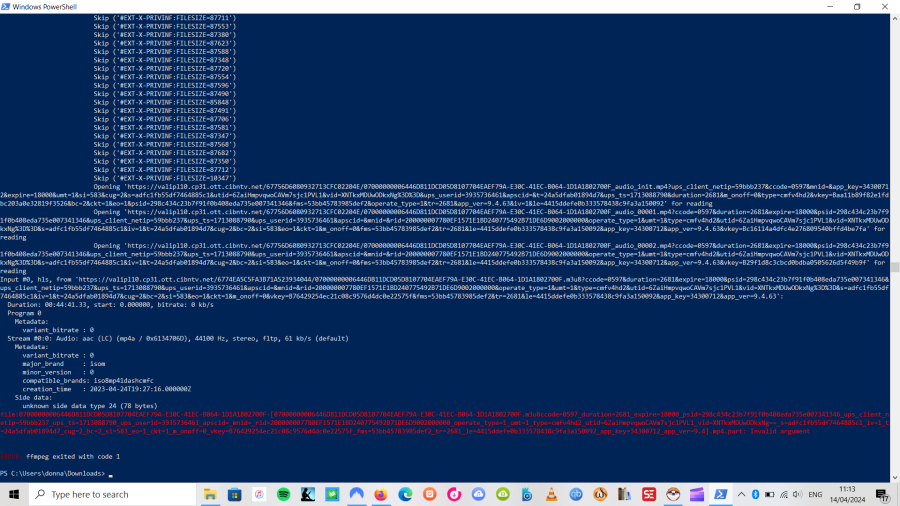Click the 'unknown side data type 24' line
Image resolution: width=900 pixels, height=506 pixels.
pos(90,406)
